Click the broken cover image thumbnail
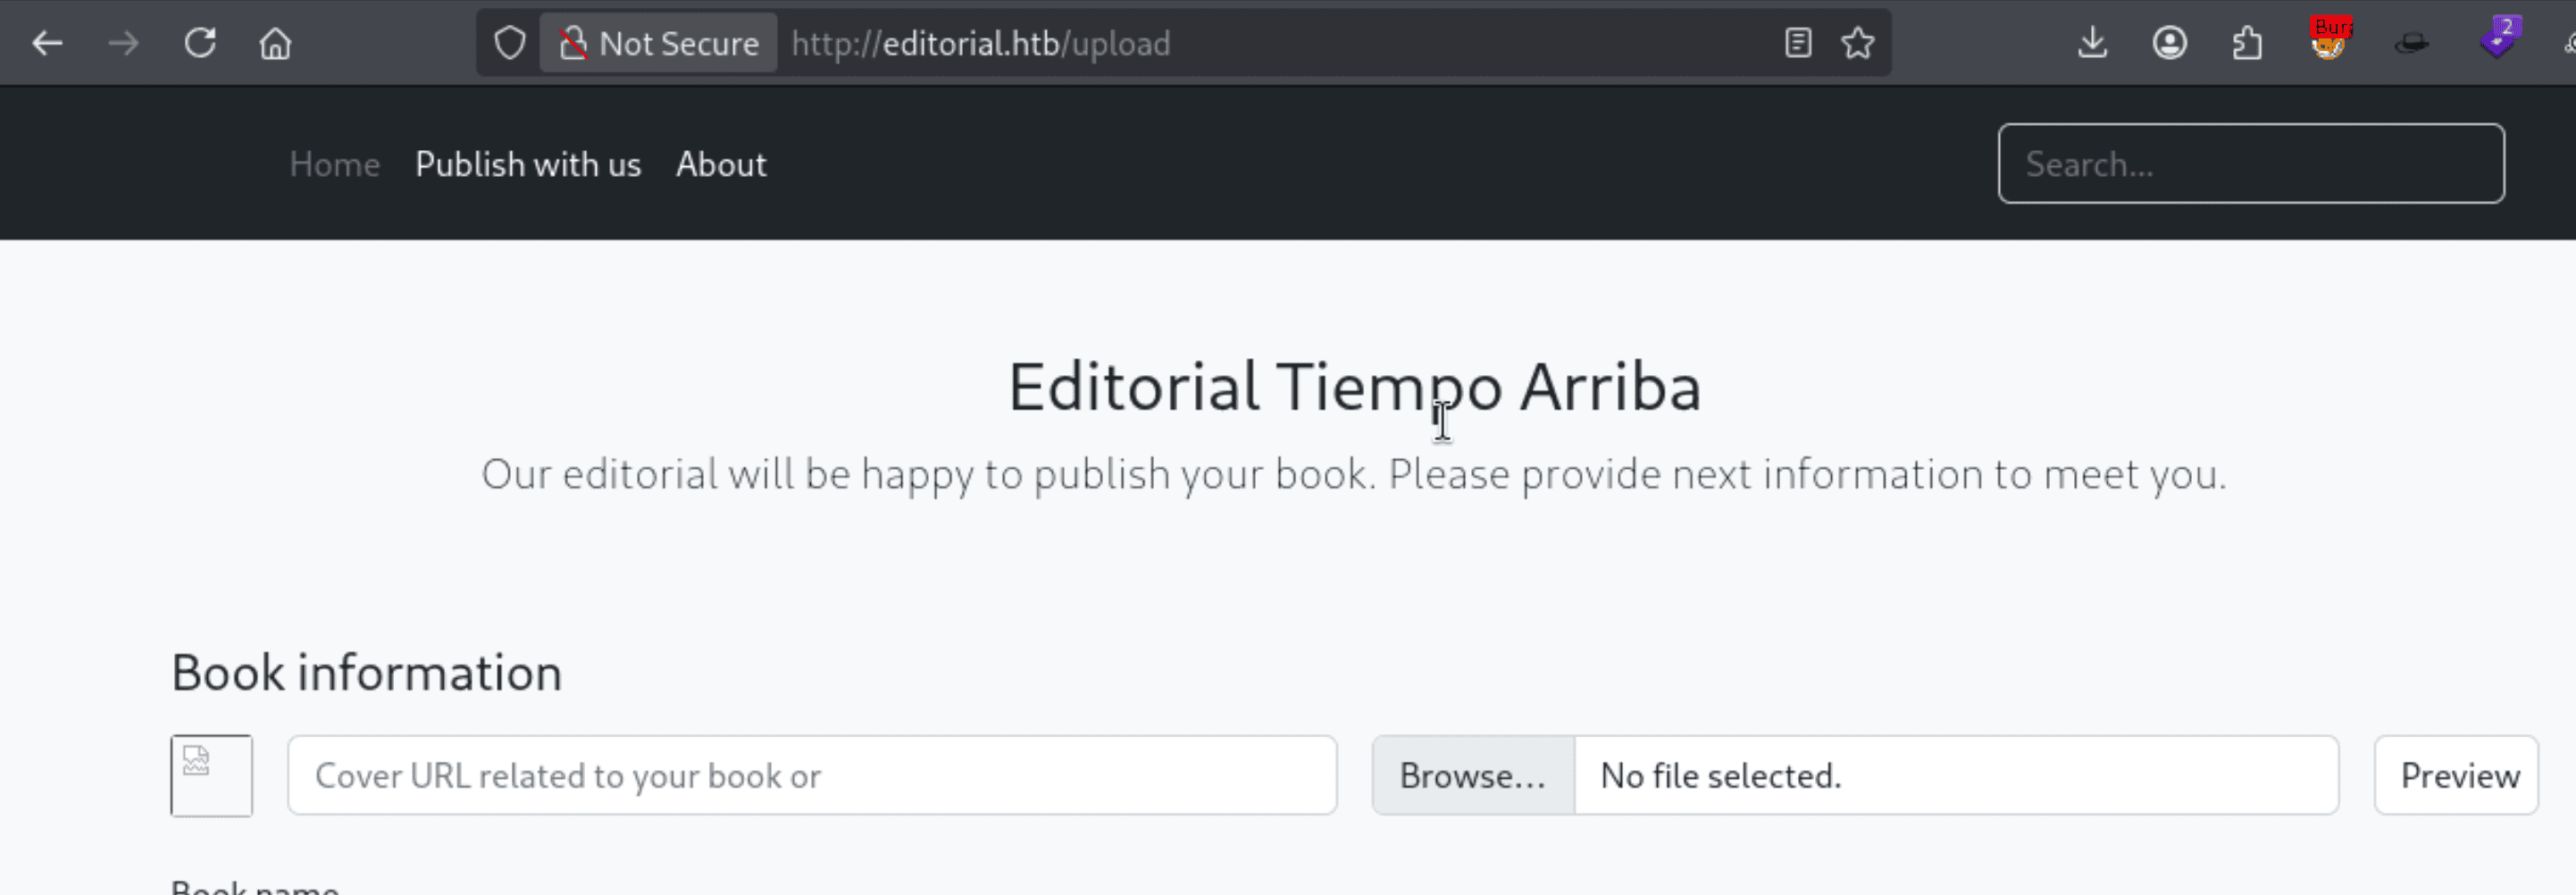 point(211,776)
